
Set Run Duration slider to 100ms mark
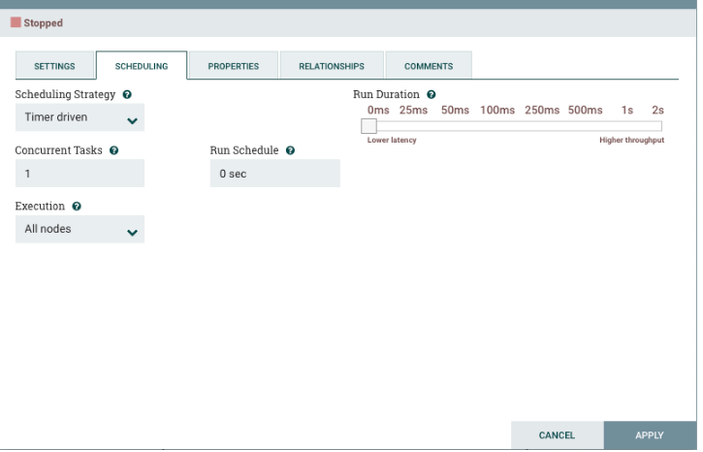[498, 126]
